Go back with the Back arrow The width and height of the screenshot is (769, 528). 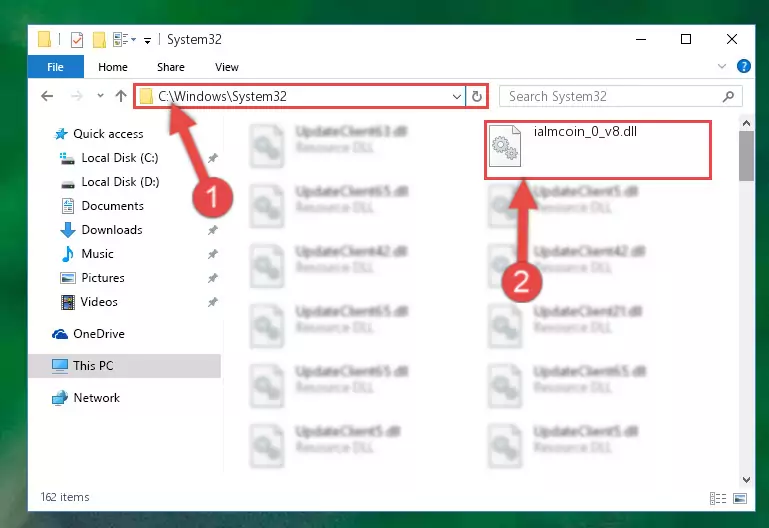coord(47,96)
